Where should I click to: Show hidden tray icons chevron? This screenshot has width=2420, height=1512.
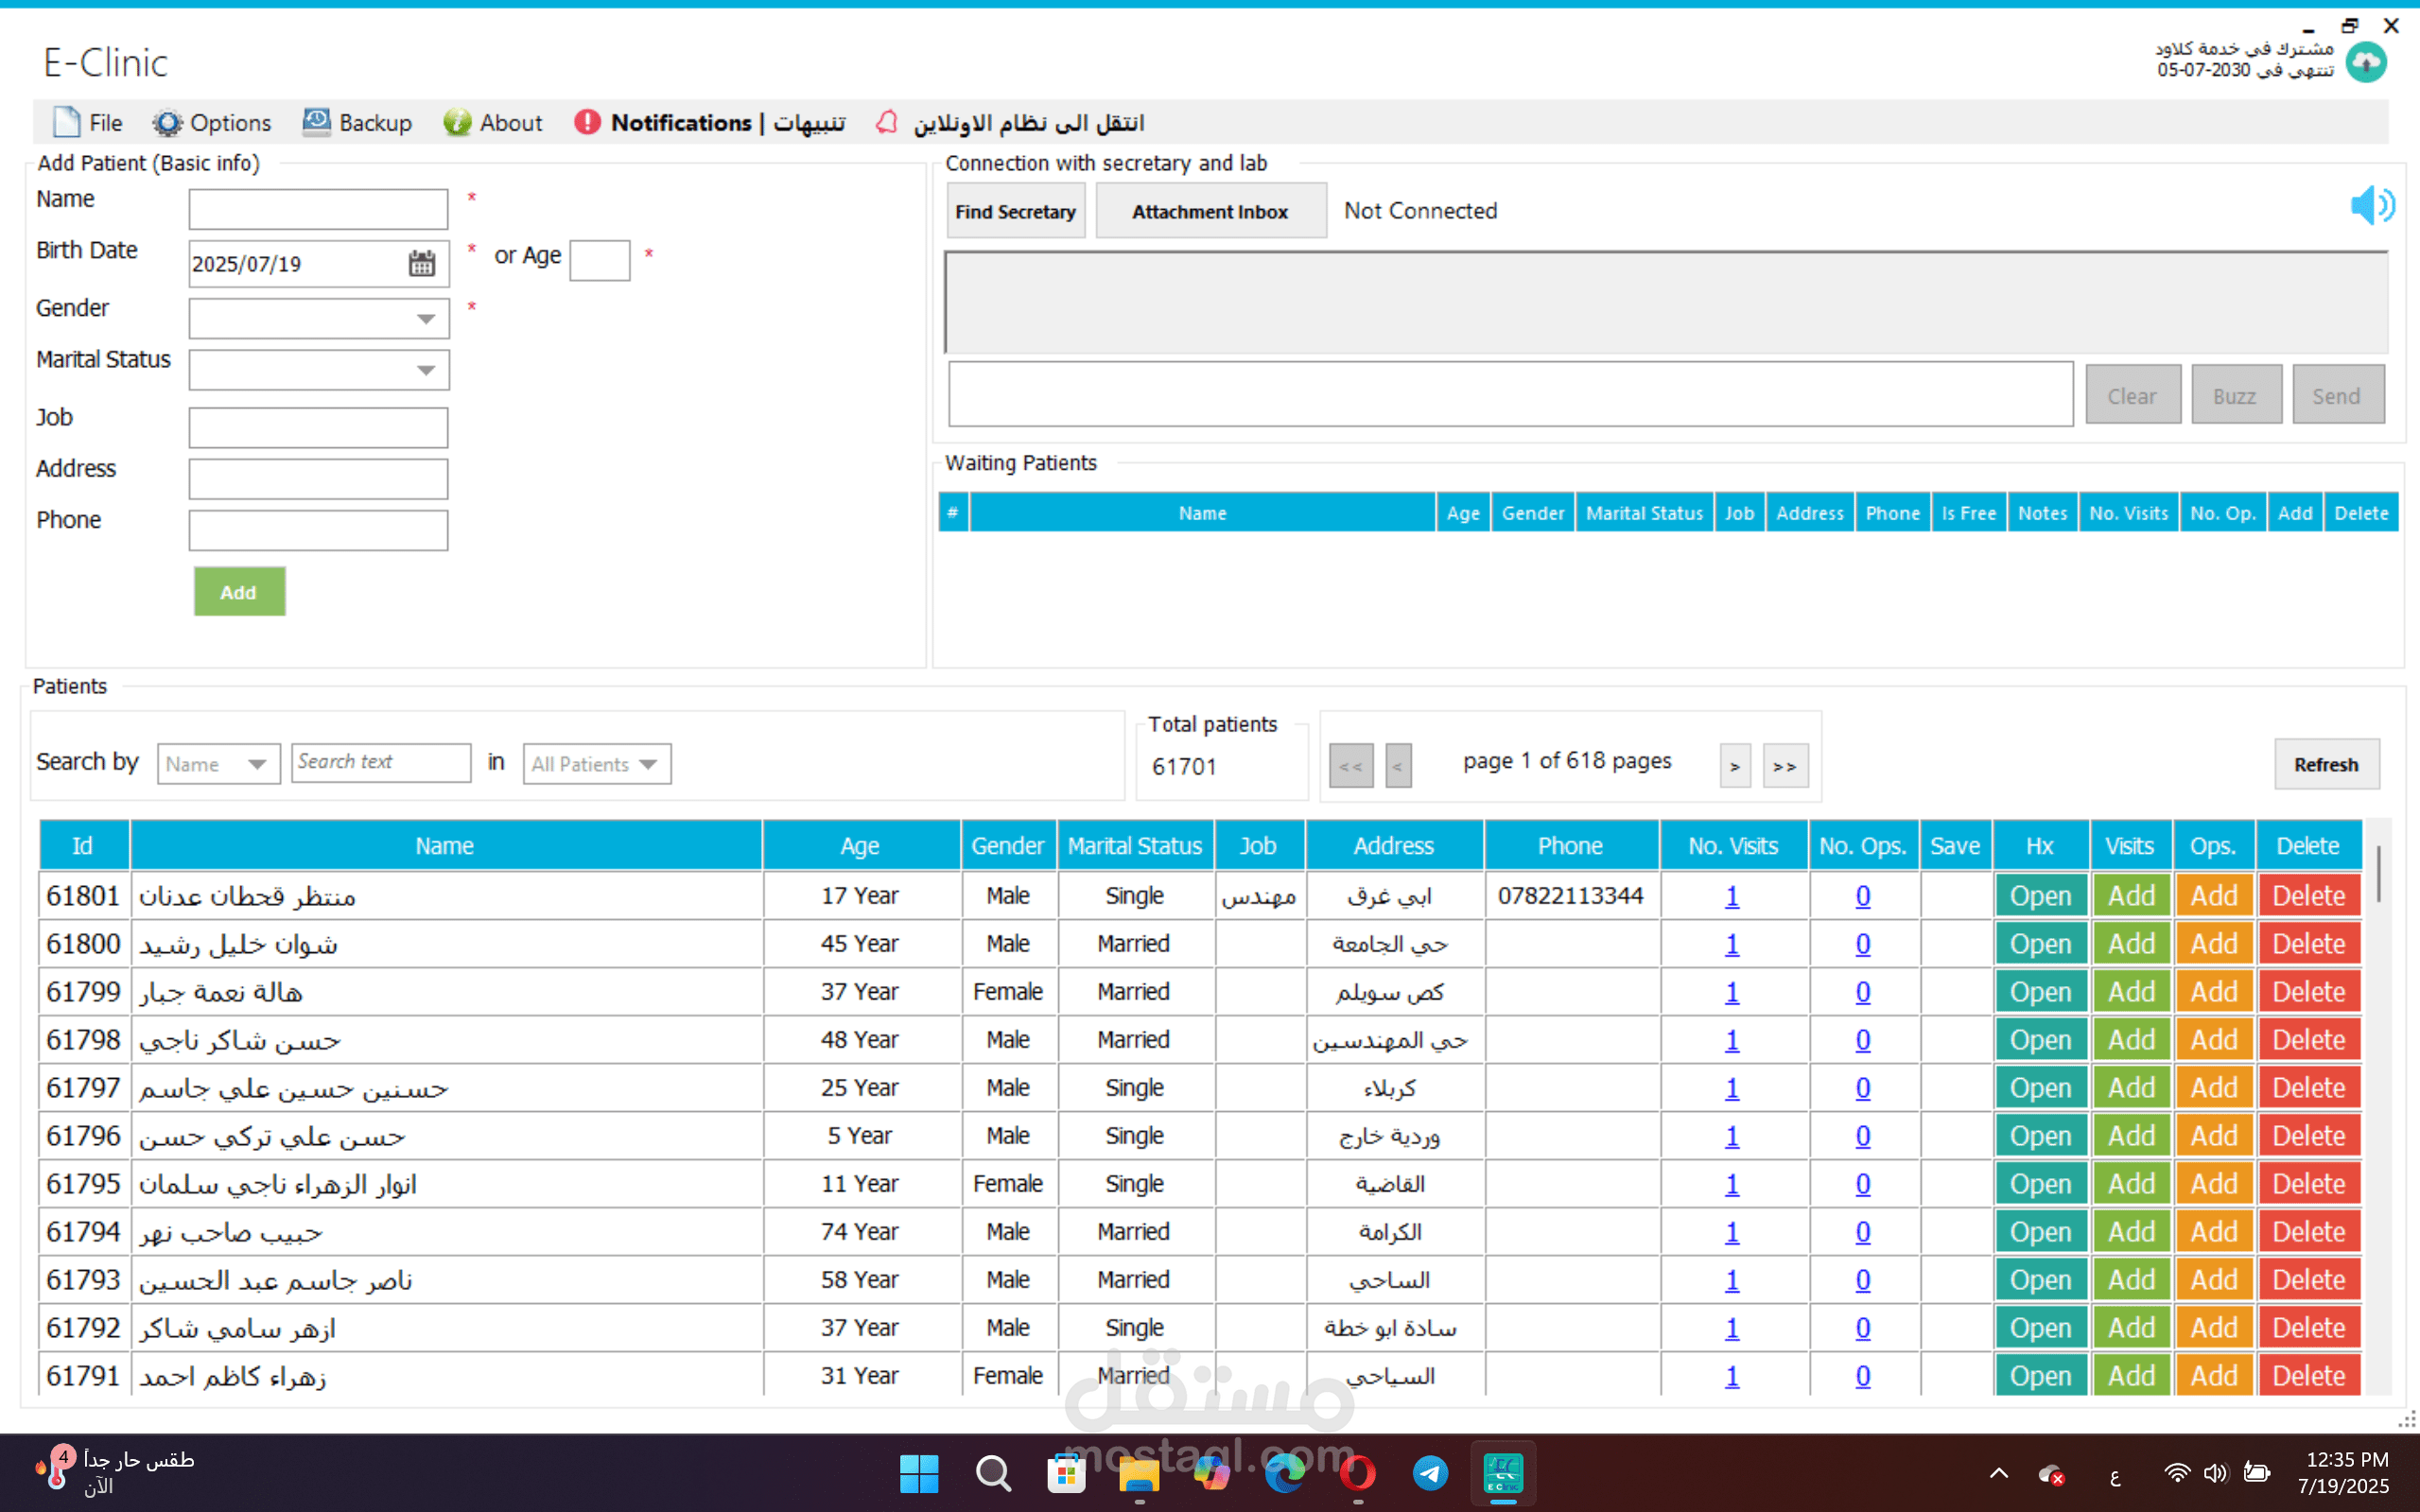pyautogui.click(x=1999, y=1473)
